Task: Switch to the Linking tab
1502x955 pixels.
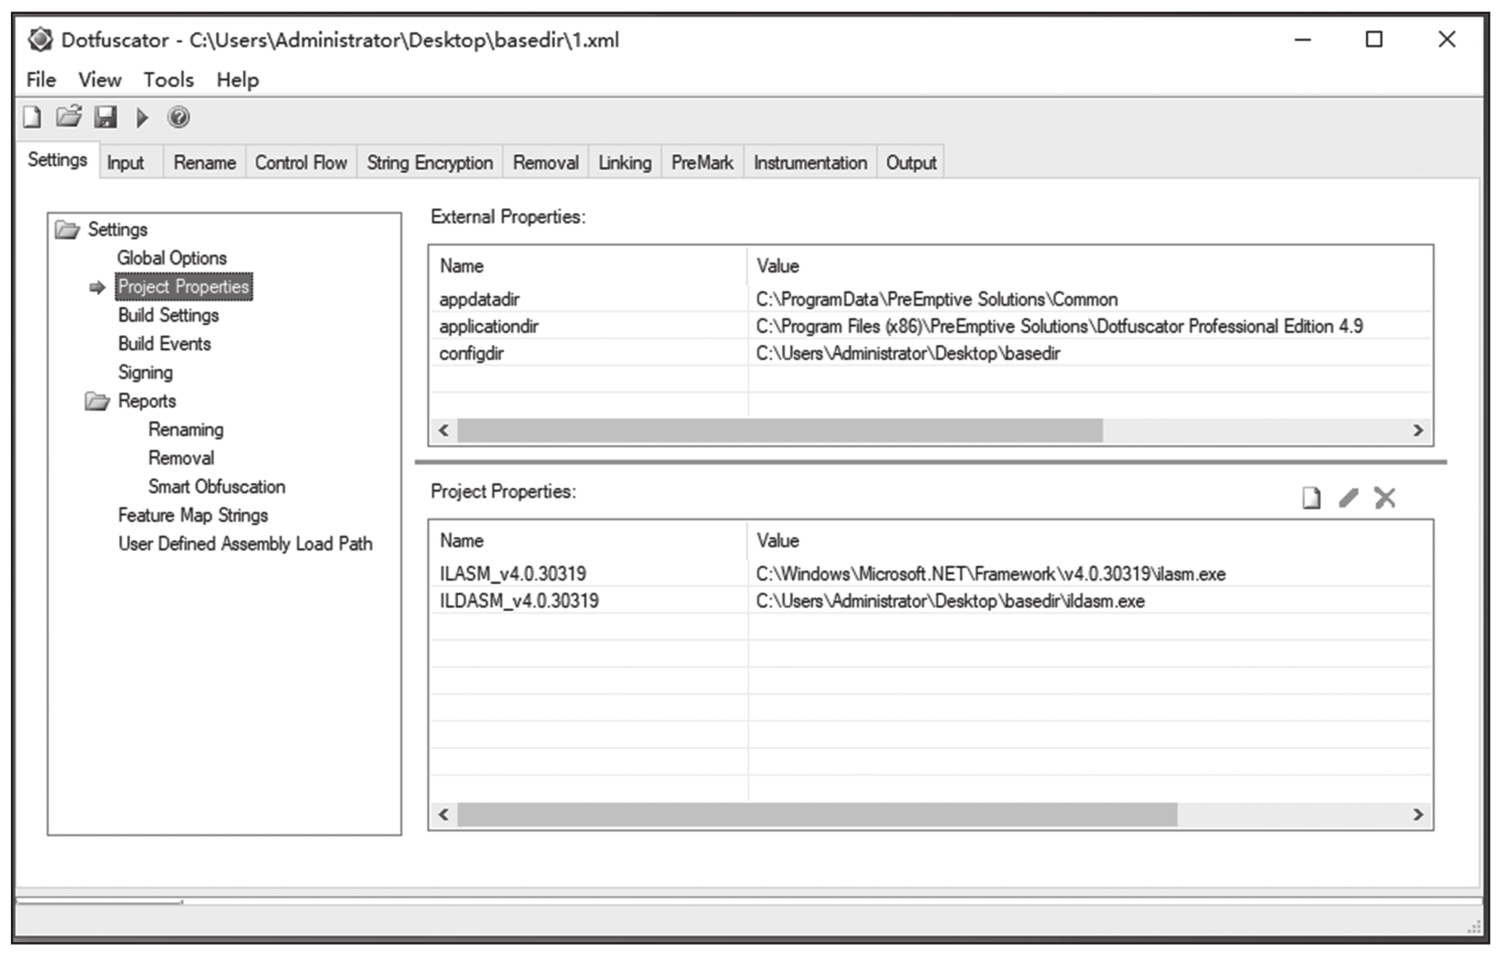Action: point(625,163)
